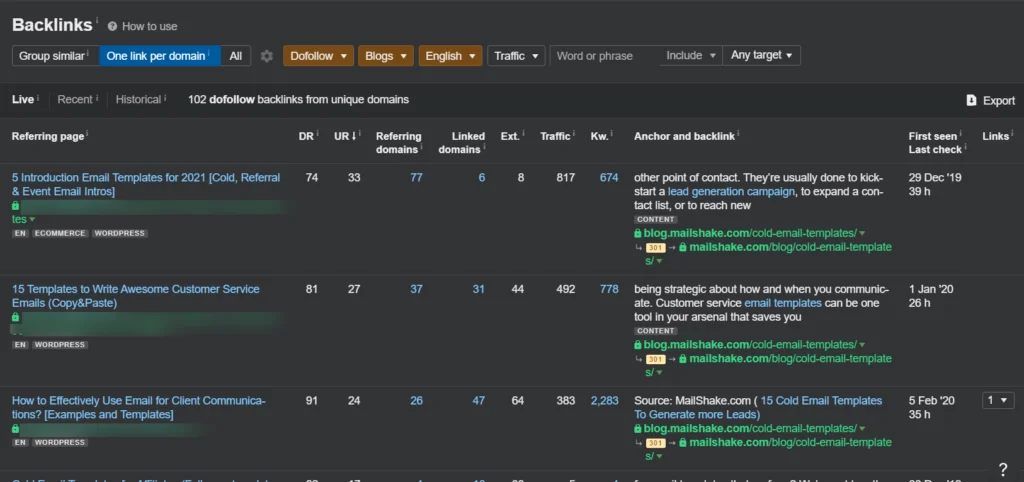Click 15 Cold Email Templates anchor link
The image size is (1024, 482).
tap(758, 408)
